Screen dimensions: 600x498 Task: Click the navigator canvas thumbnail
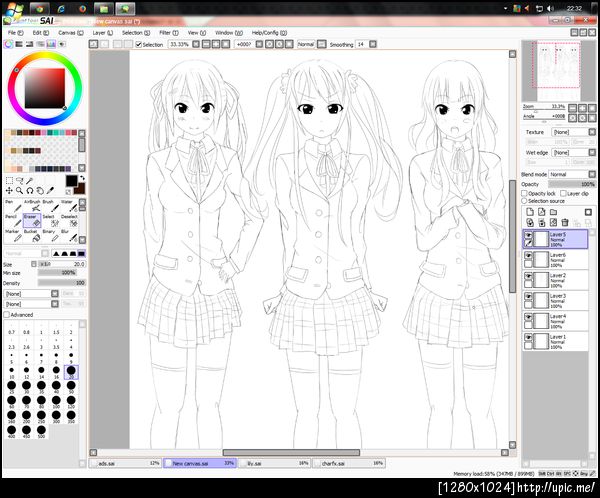tap(558, 71)
